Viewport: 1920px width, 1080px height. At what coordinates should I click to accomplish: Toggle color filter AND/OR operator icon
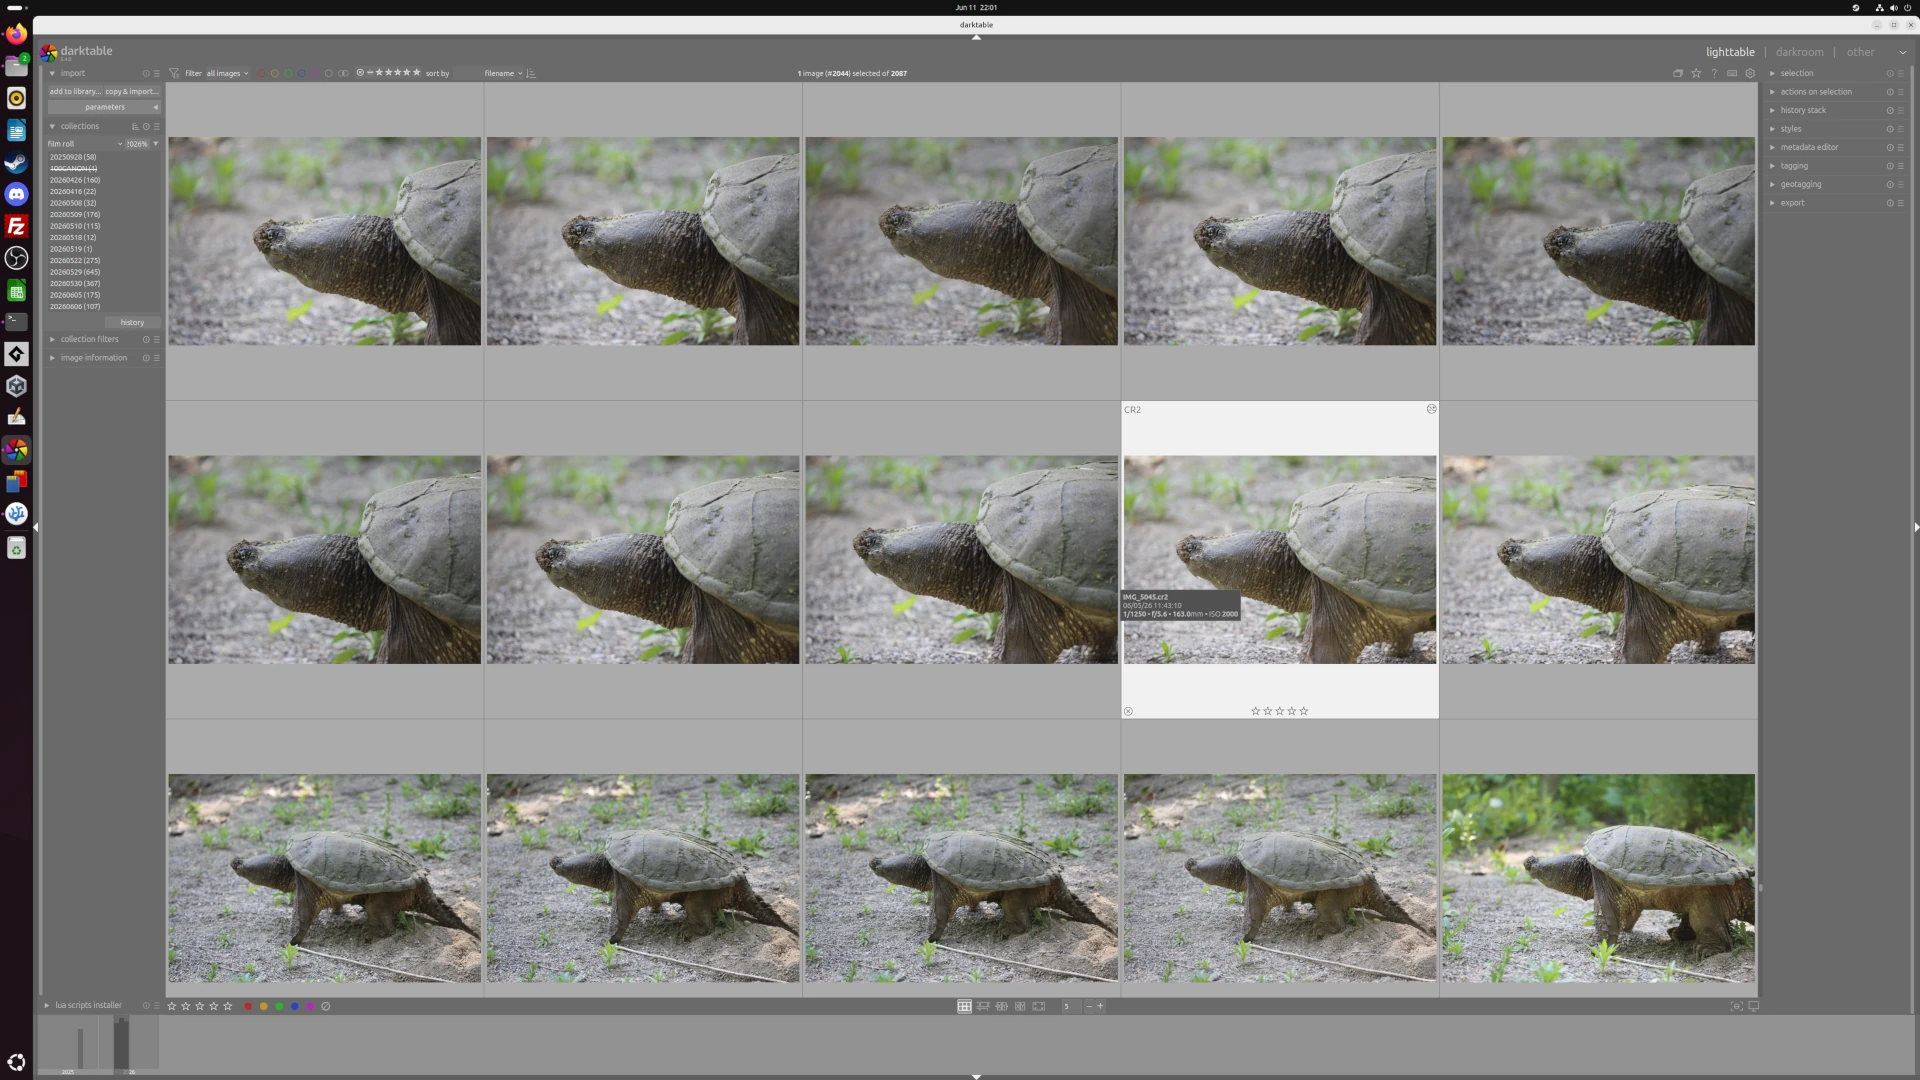pyautogui.click(x=343, y=73)
